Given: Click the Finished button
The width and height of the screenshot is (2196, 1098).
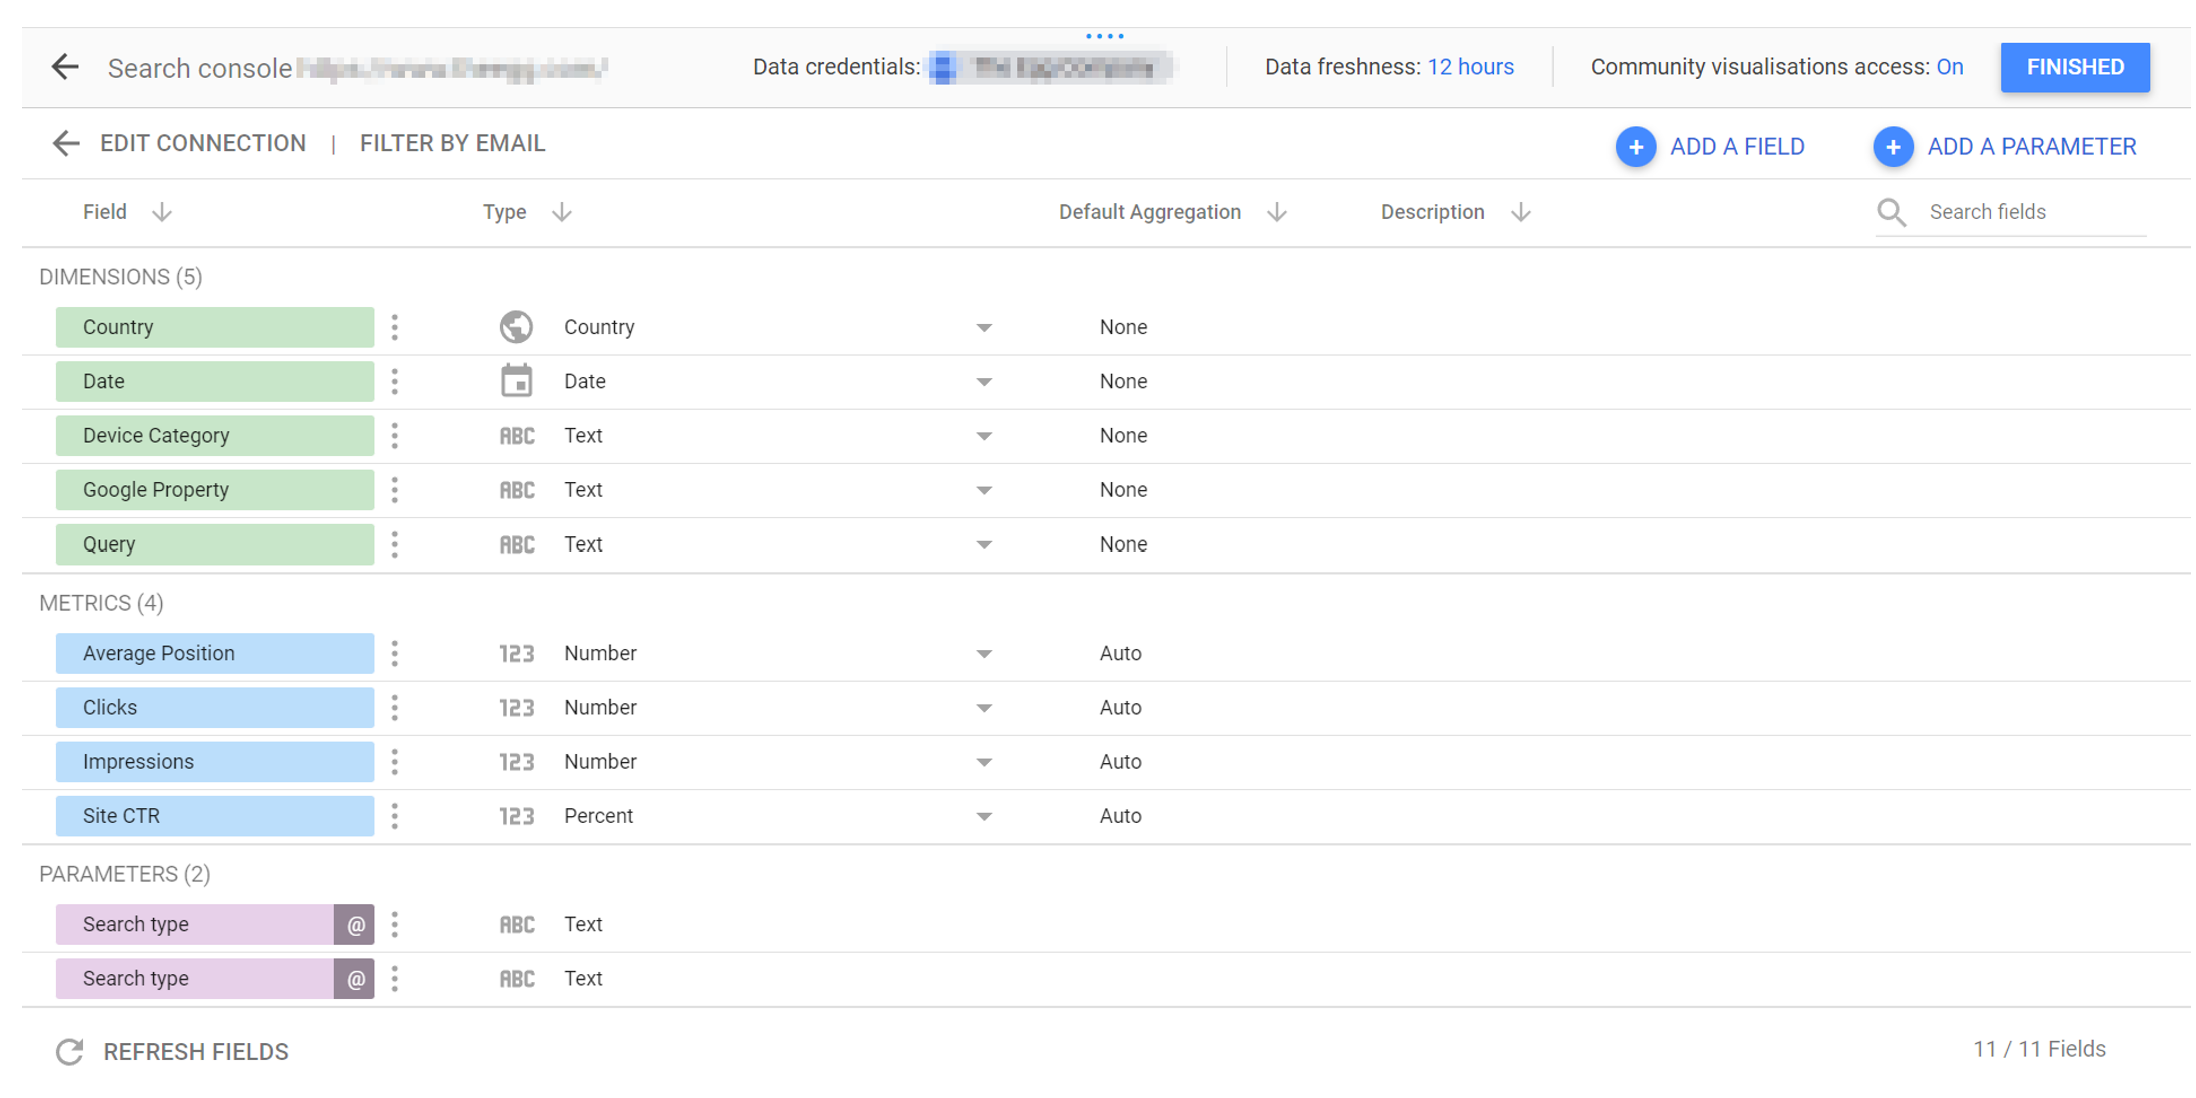Looking at the screenshot, I should point(2074,67).
